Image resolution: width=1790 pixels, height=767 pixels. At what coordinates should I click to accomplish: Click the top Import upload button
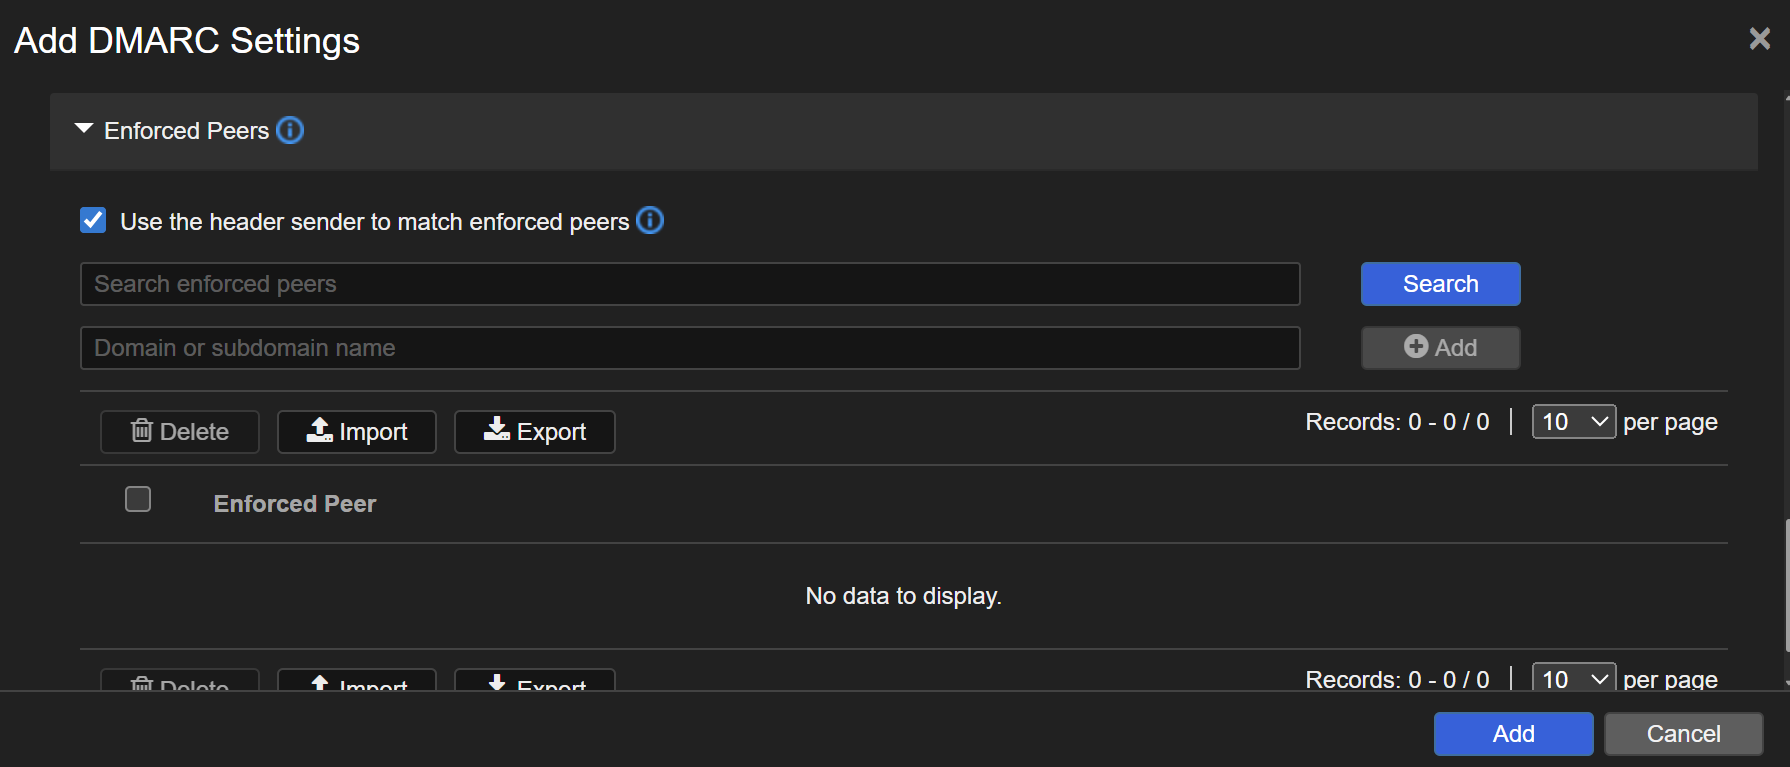(357, 432)
